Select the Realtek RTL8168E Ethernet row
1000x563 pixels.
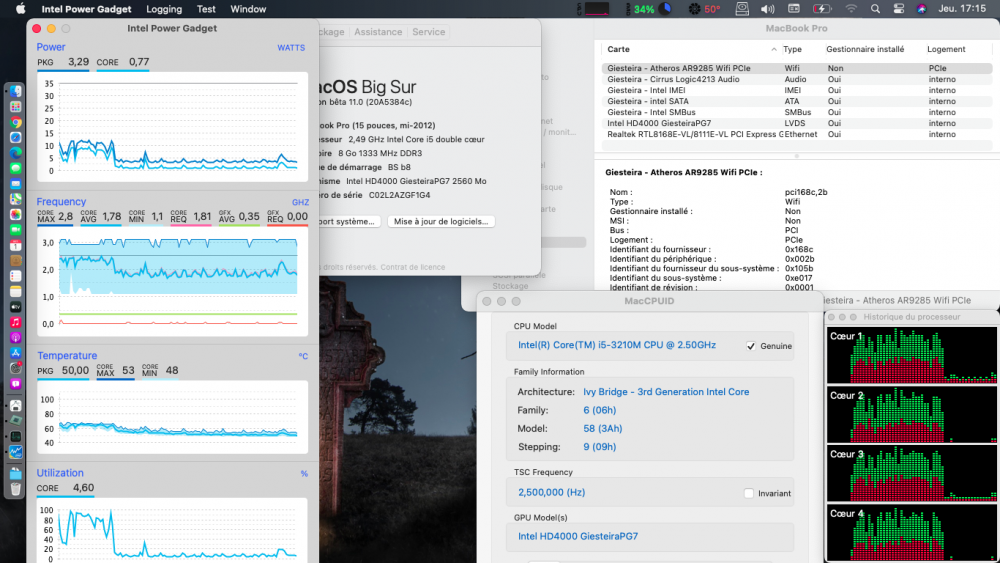(797, 134)
